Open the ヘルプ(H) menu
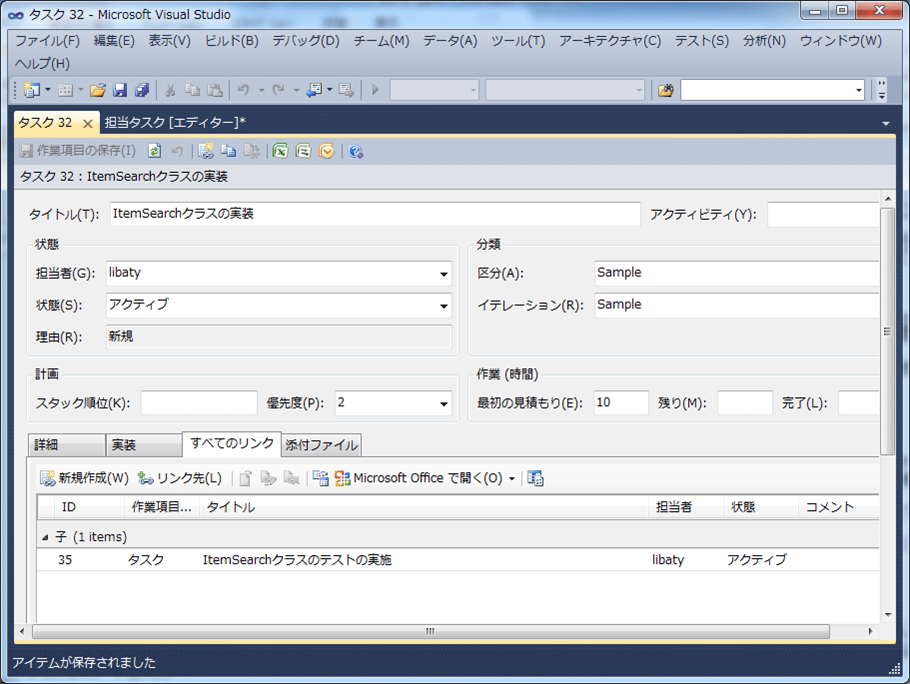The image size is (910, 684). (42, 63)
